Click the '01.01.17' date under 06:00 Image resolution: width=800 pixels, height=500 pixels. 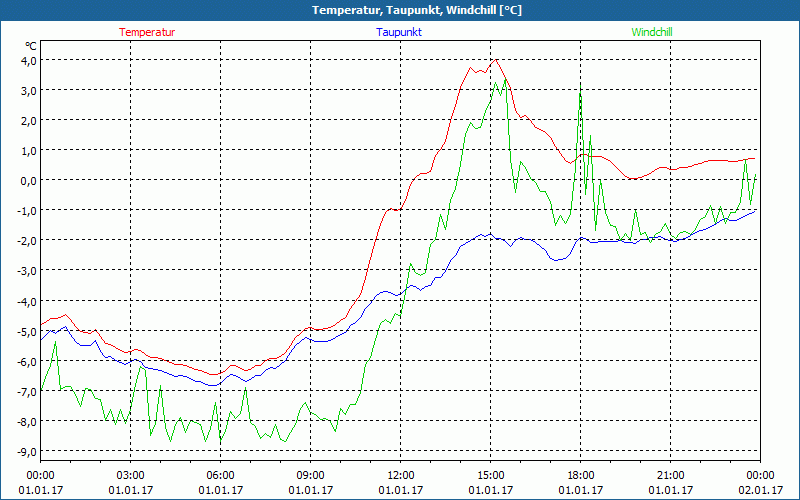pos(220,490)
